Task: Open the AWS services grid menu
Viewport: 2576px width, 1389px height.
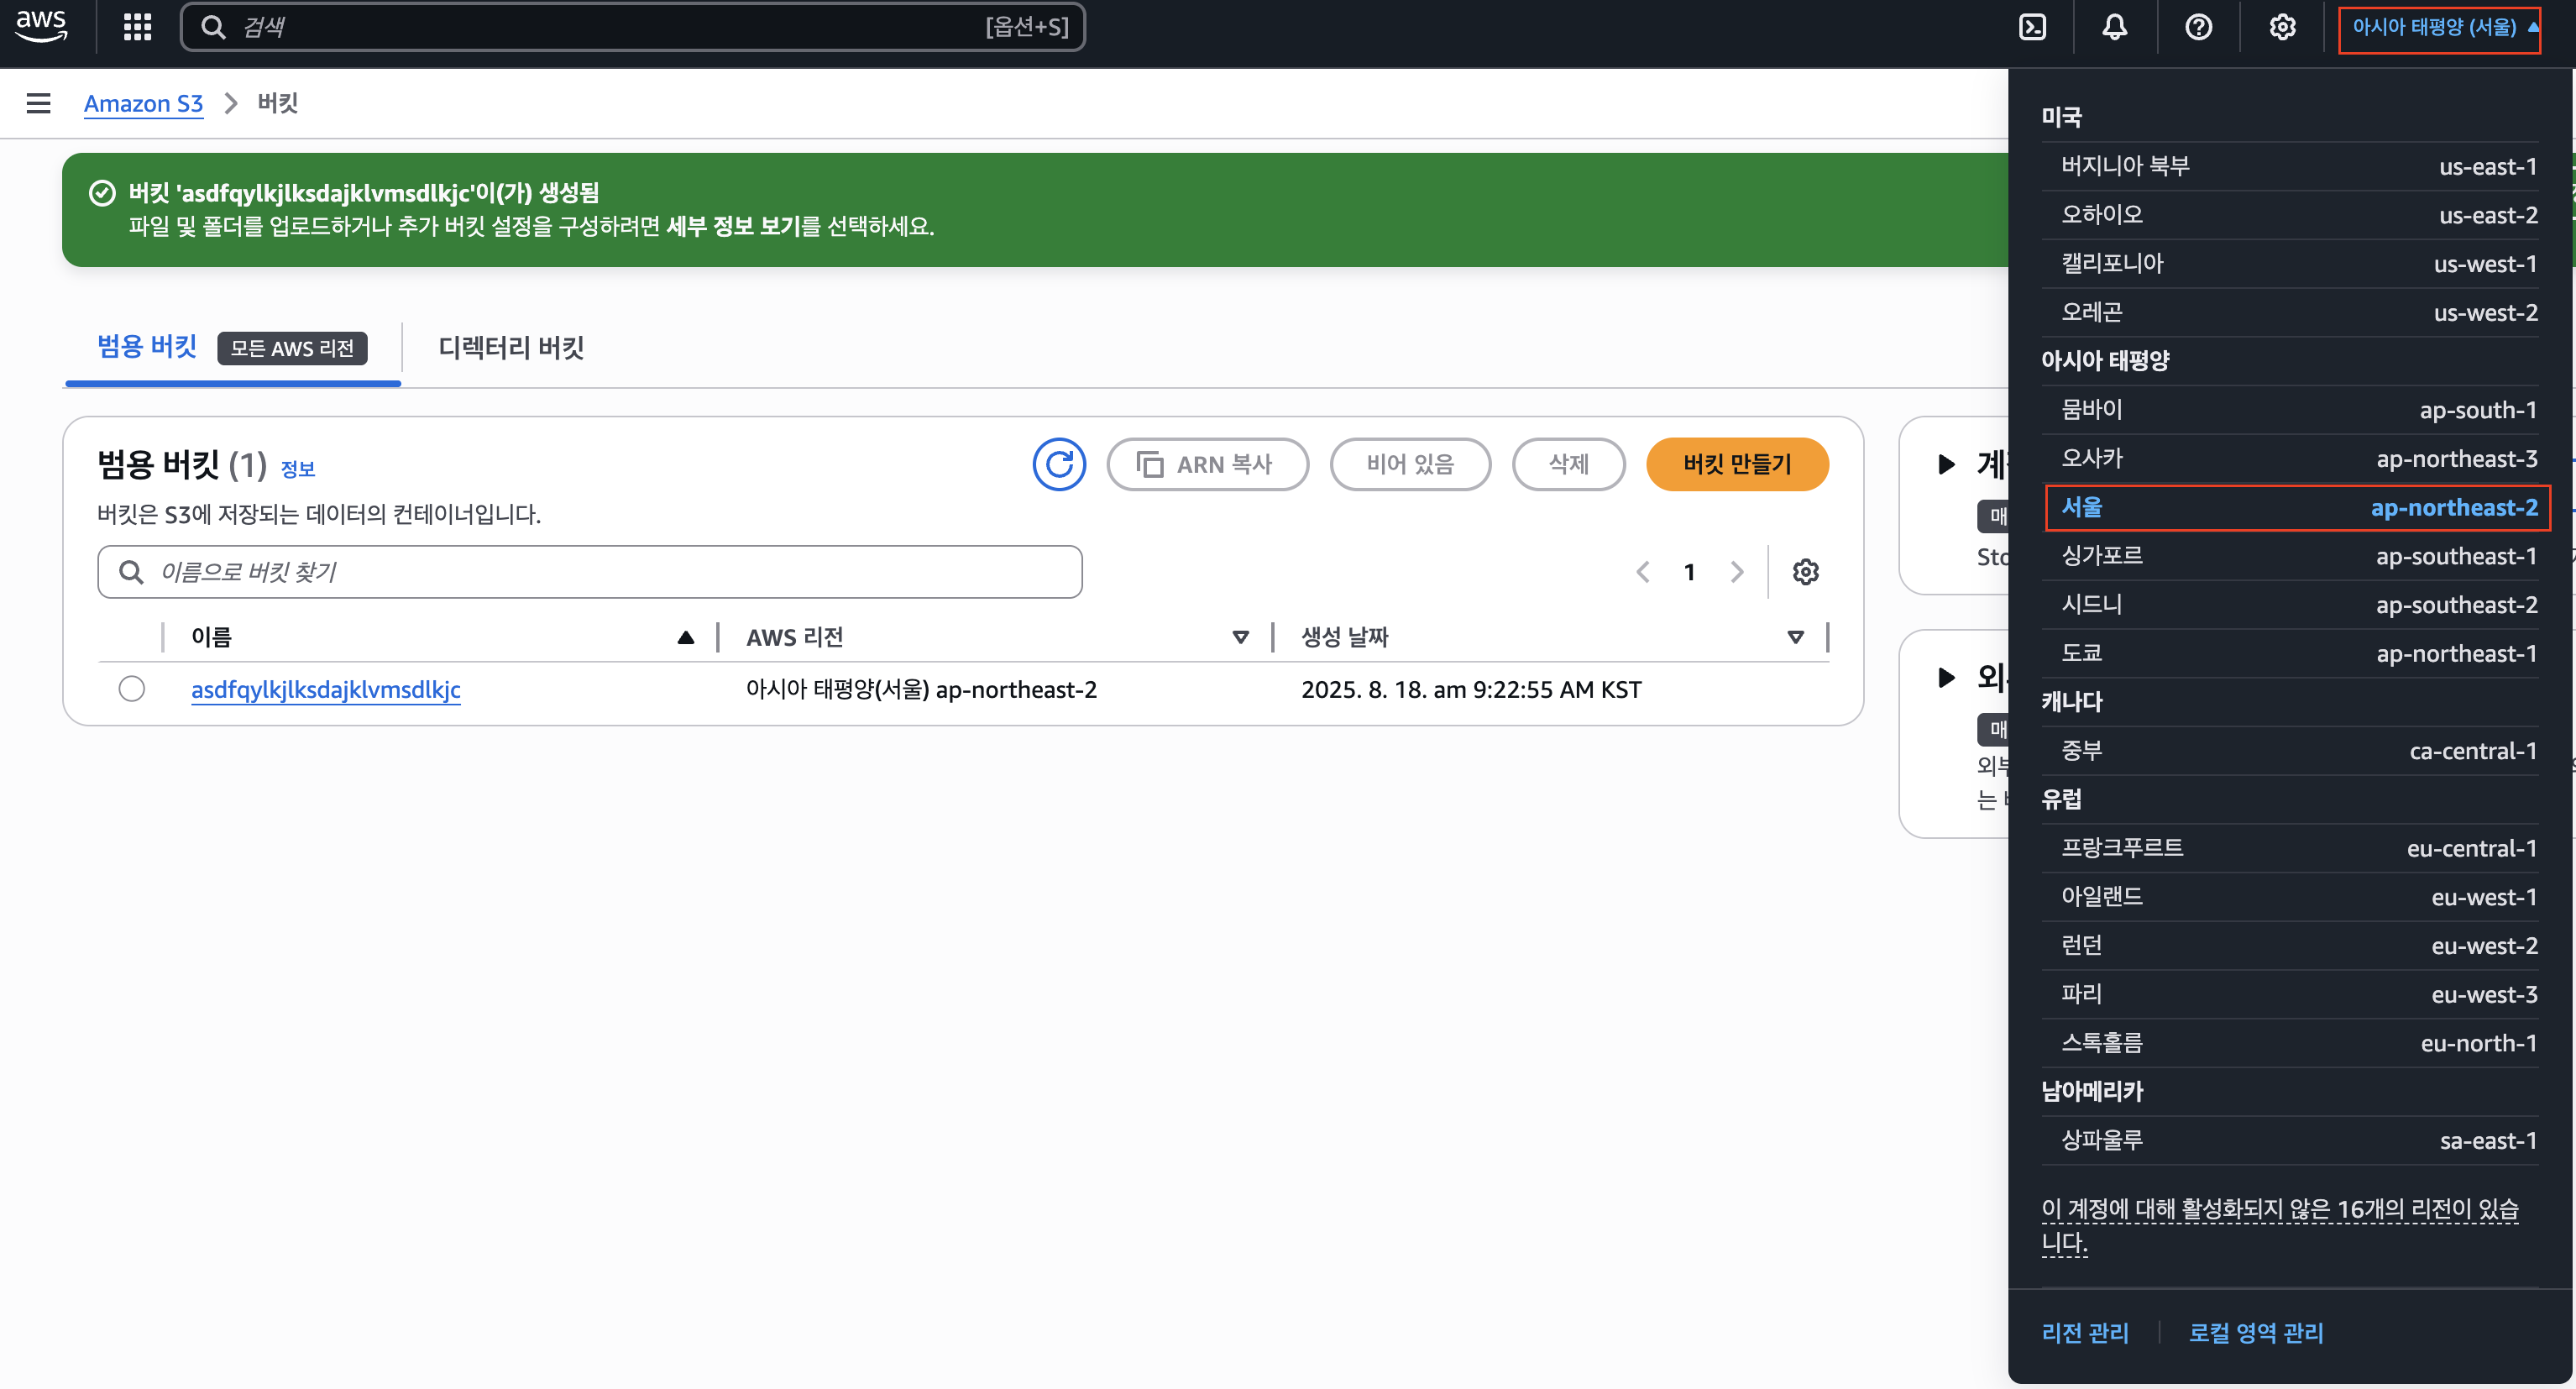Action: point(137,27)
